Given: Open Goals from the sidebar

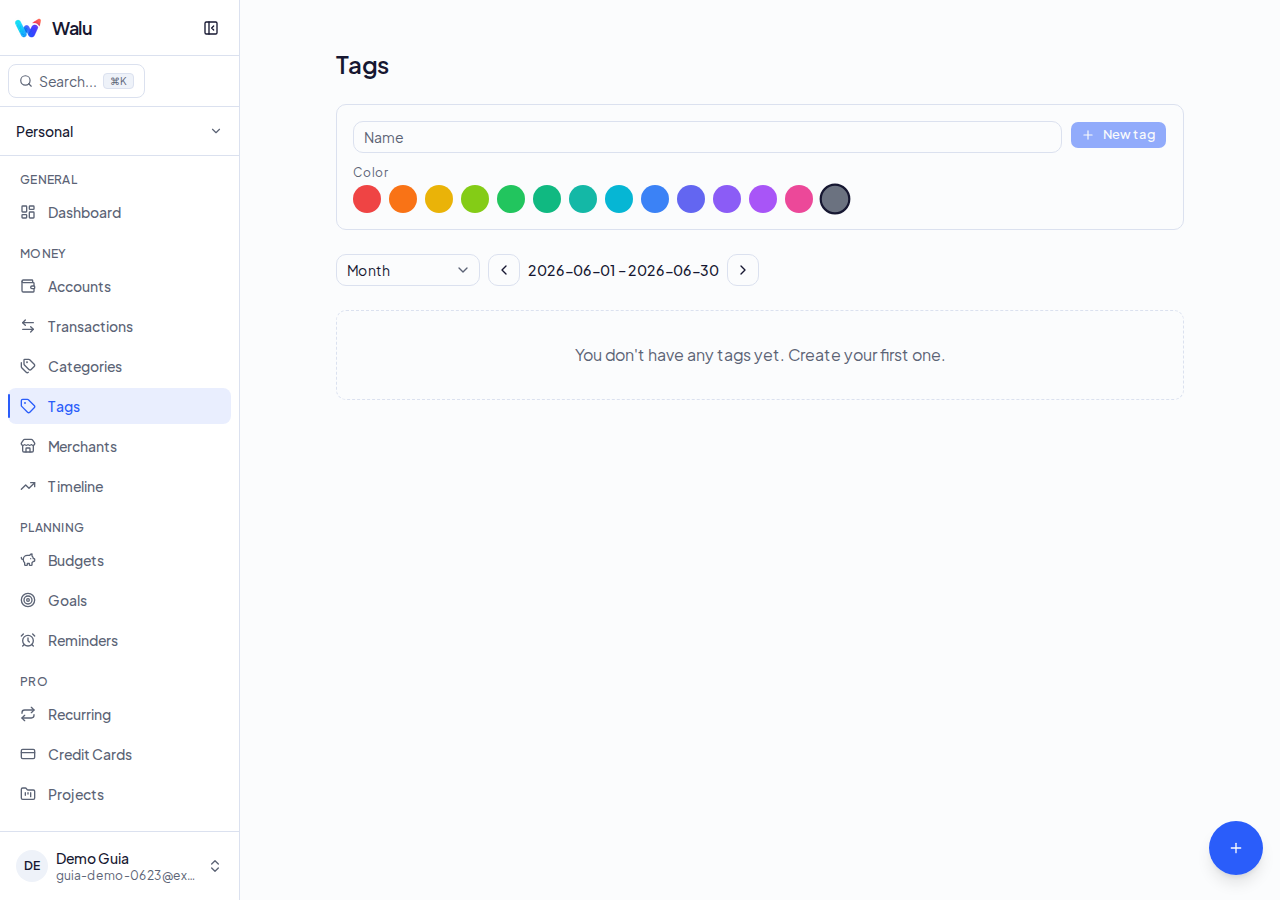Looking at the screenshot, I should coord(119,600).
